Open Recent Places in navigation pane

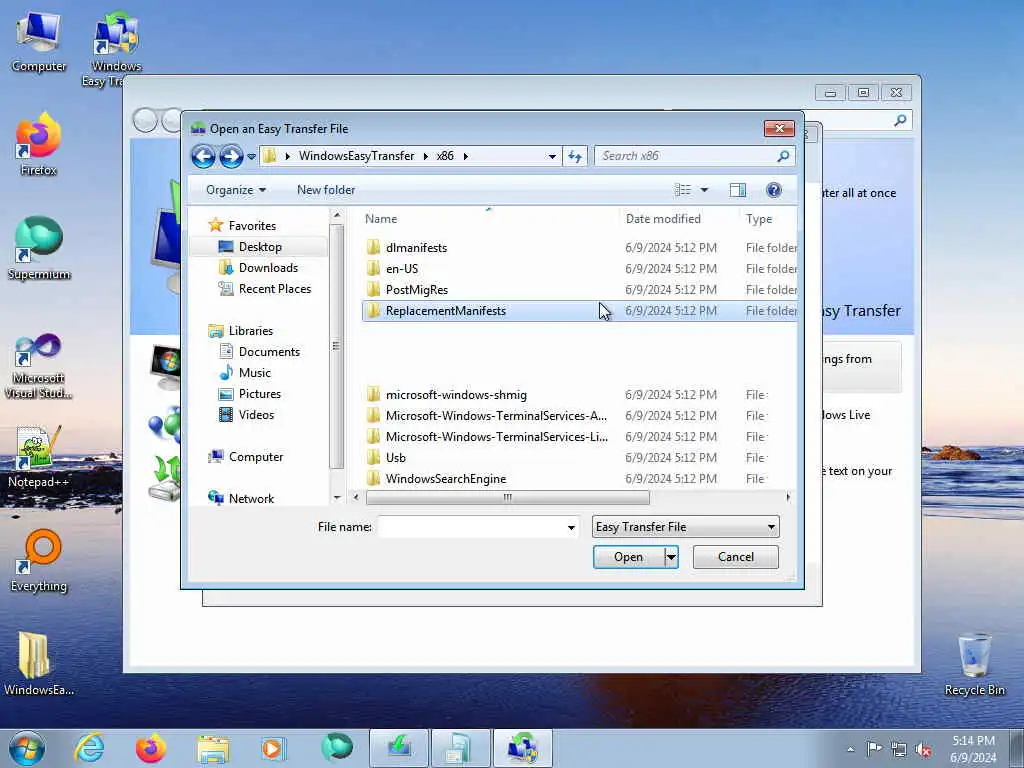274,289
